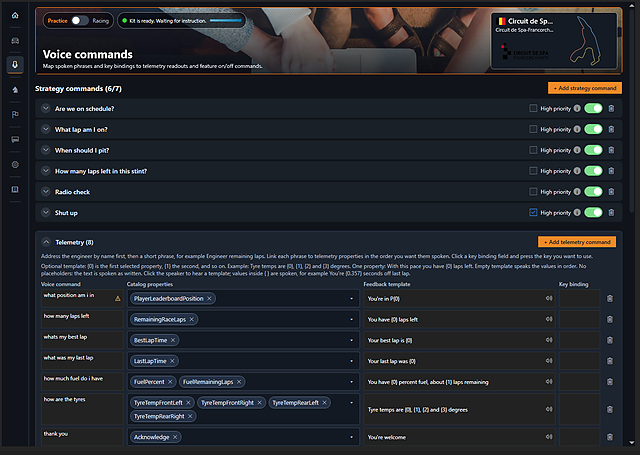Click the 'Kit is ready' status progress bar
Viewport: 640px width, 455px height.
coord(226,21)
